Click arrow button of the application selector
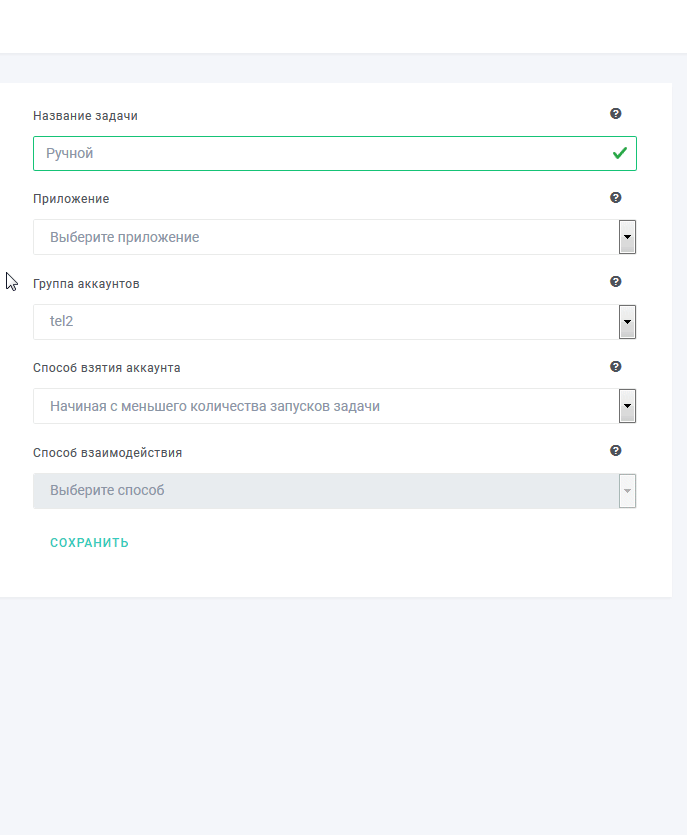Viewport: 687px width, 835px height. [x=627, y=237]
